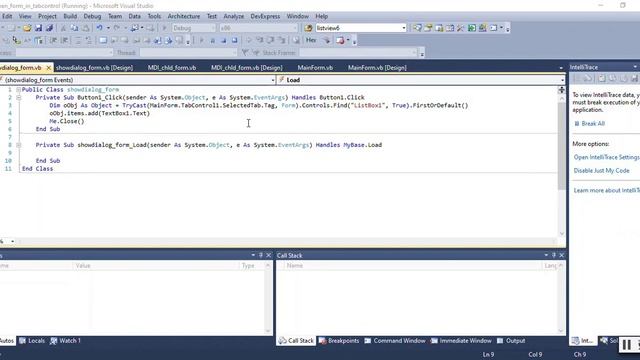Close the showdialog_form.vb tab

coord(49,68)
